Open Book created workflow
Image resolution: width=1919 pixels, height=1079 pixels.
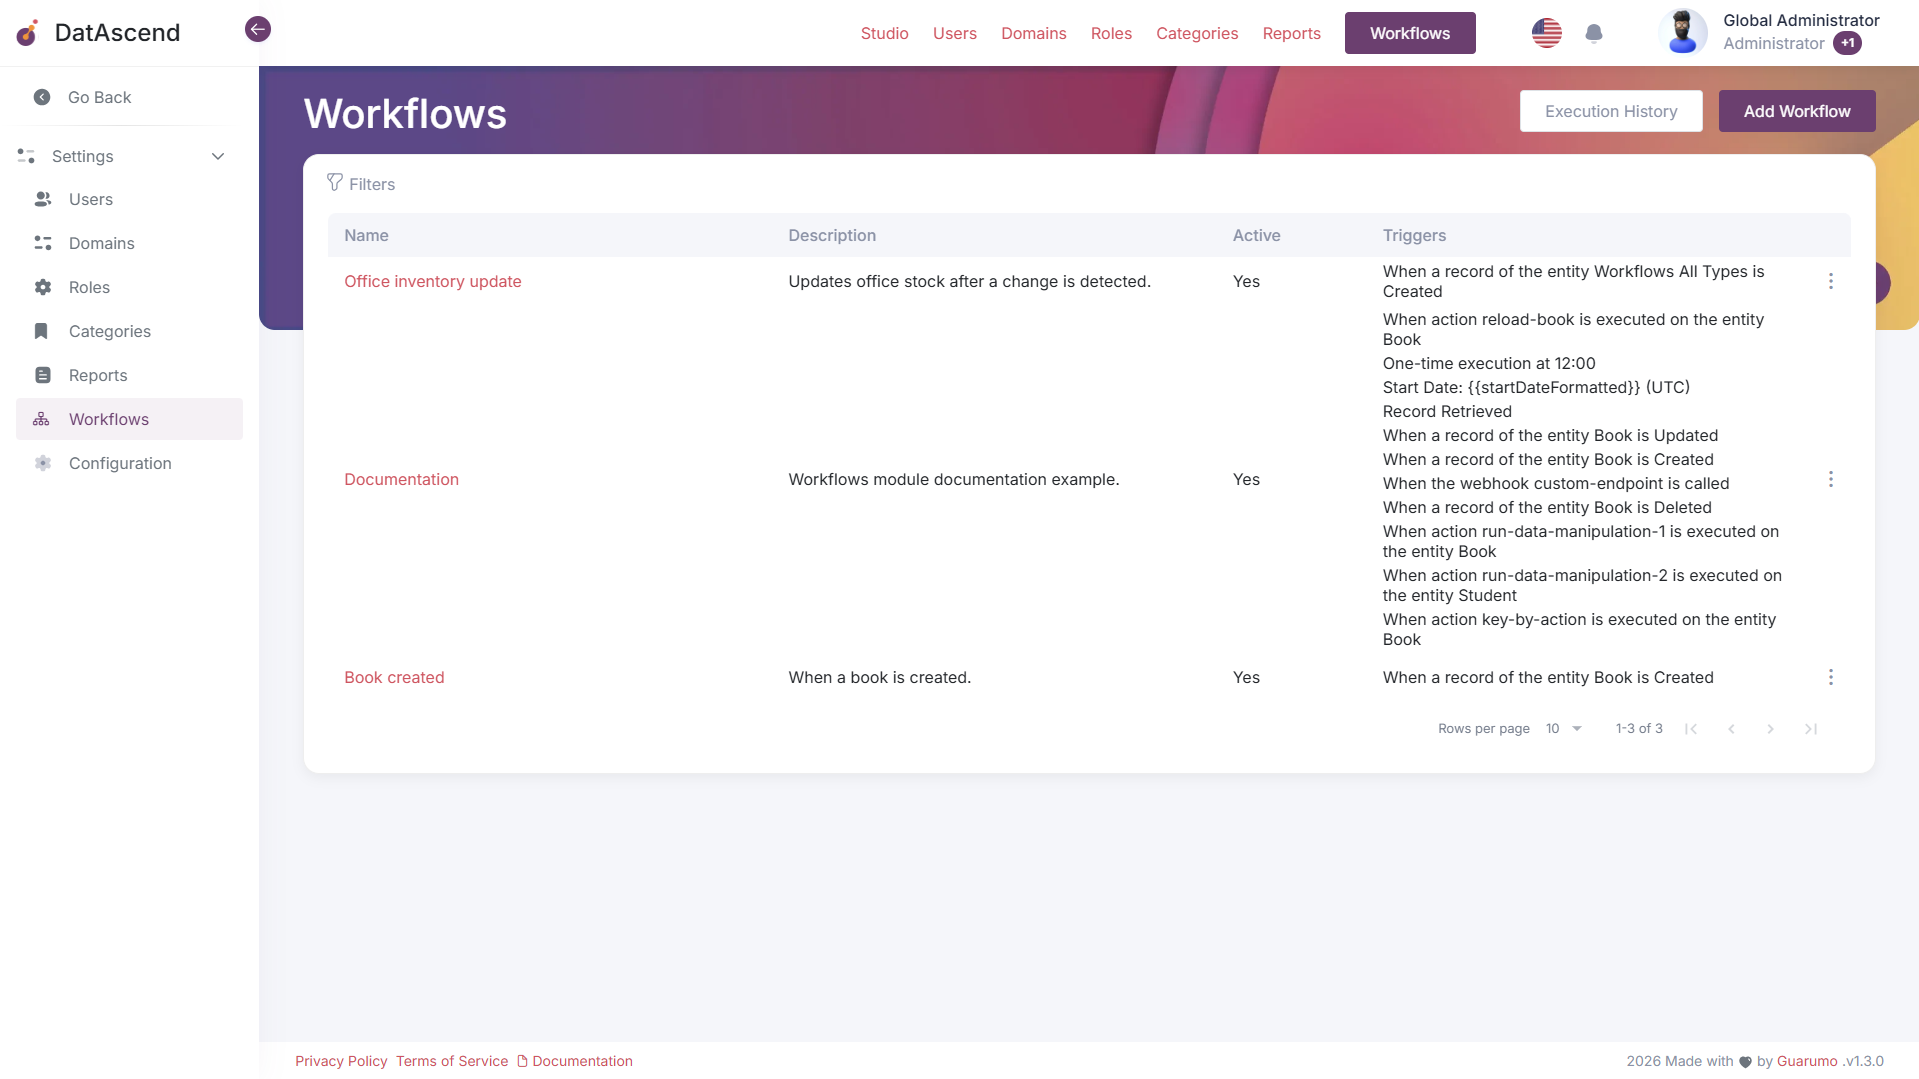(x=394, y=677)
